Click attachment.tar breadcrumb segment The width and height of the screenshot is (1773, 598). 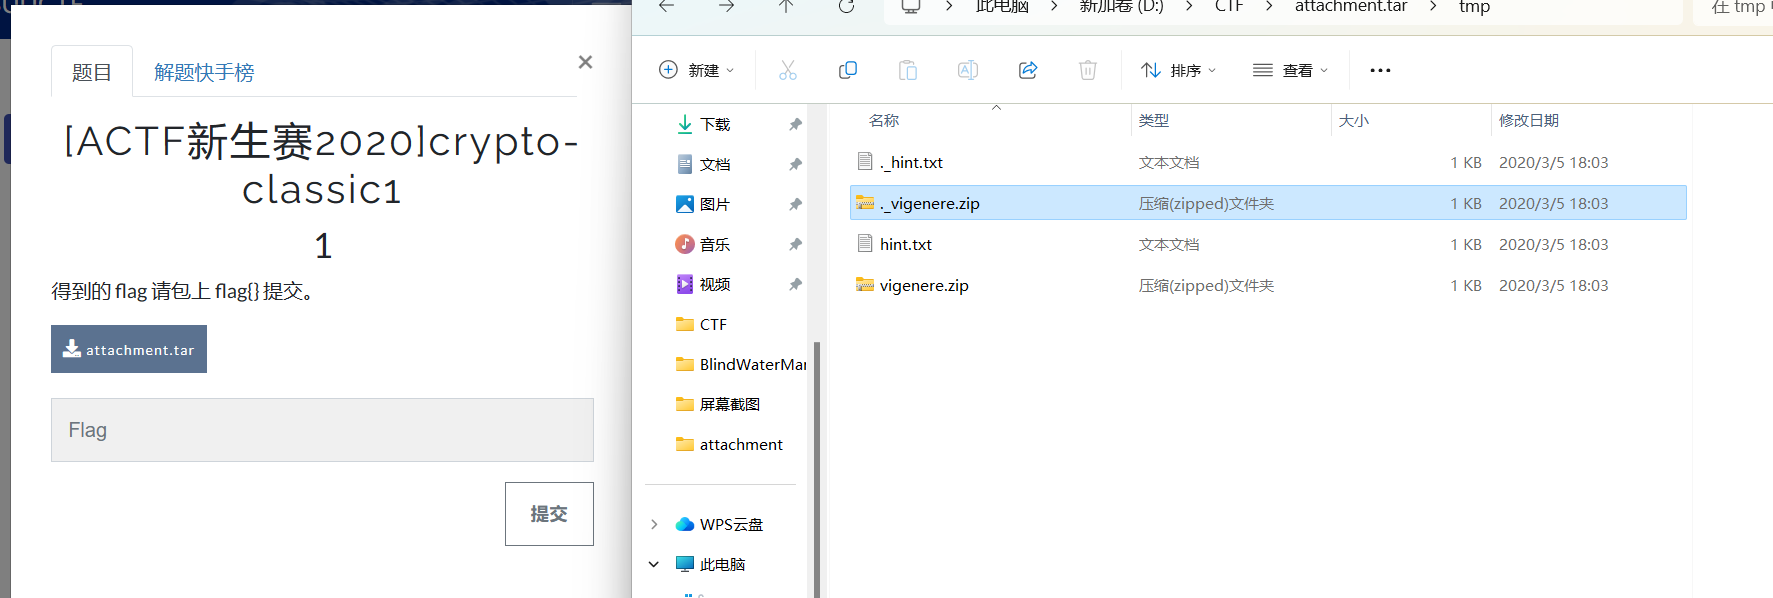tap(1351, 6)
